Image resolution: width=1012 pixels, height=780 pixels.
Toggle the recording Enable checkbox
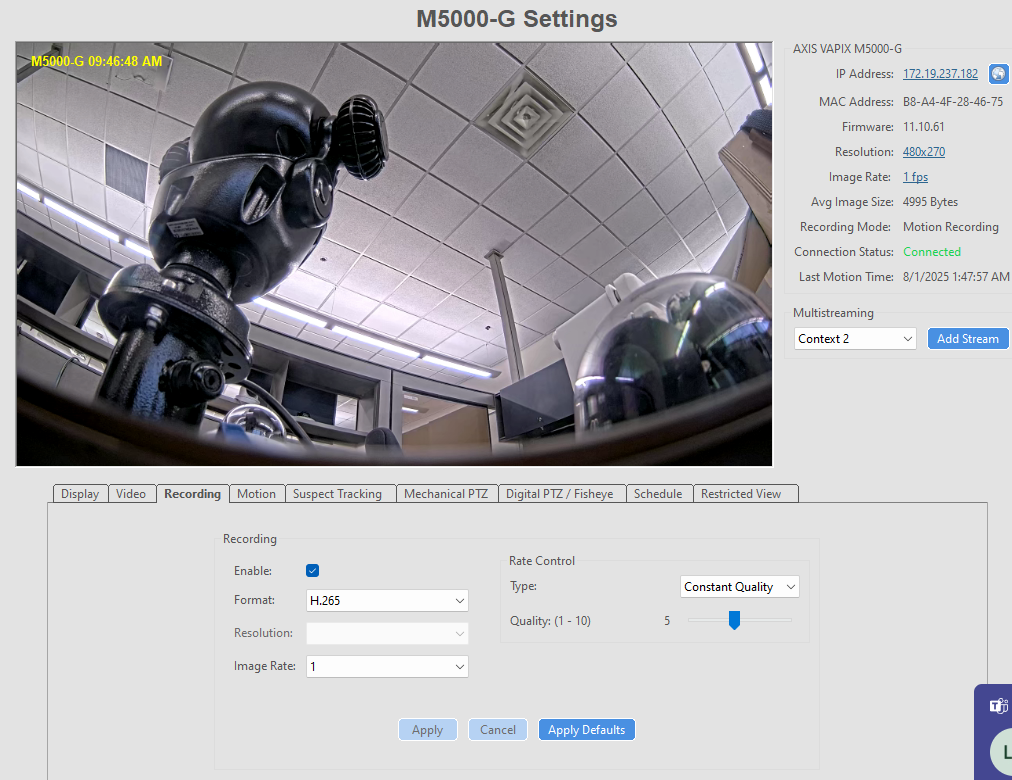(312, 571)
